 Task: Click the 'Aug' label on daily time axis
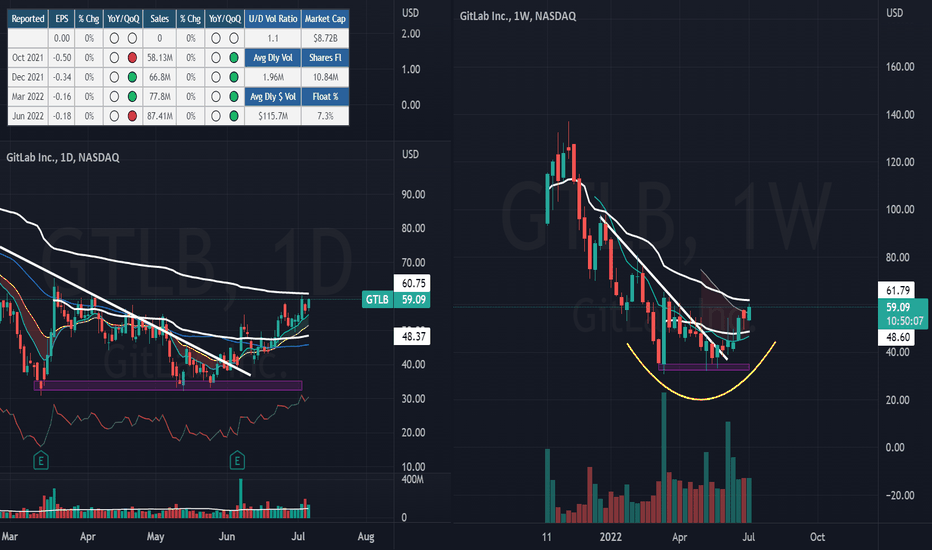366,536
